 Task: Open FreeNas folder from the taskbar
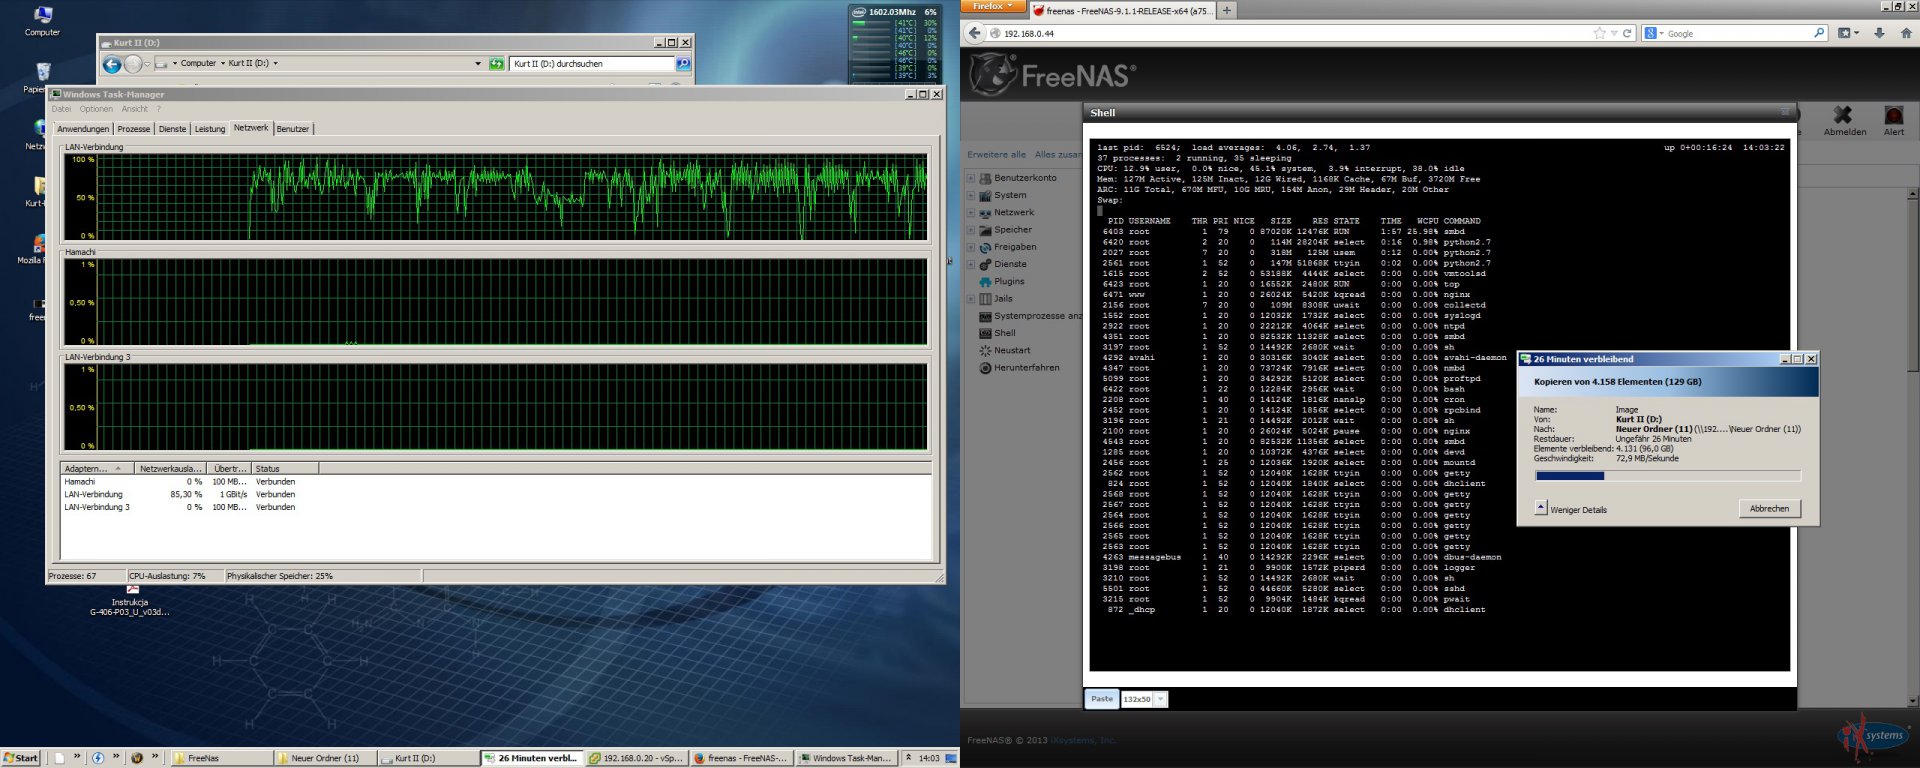click(x=222, y=758)
